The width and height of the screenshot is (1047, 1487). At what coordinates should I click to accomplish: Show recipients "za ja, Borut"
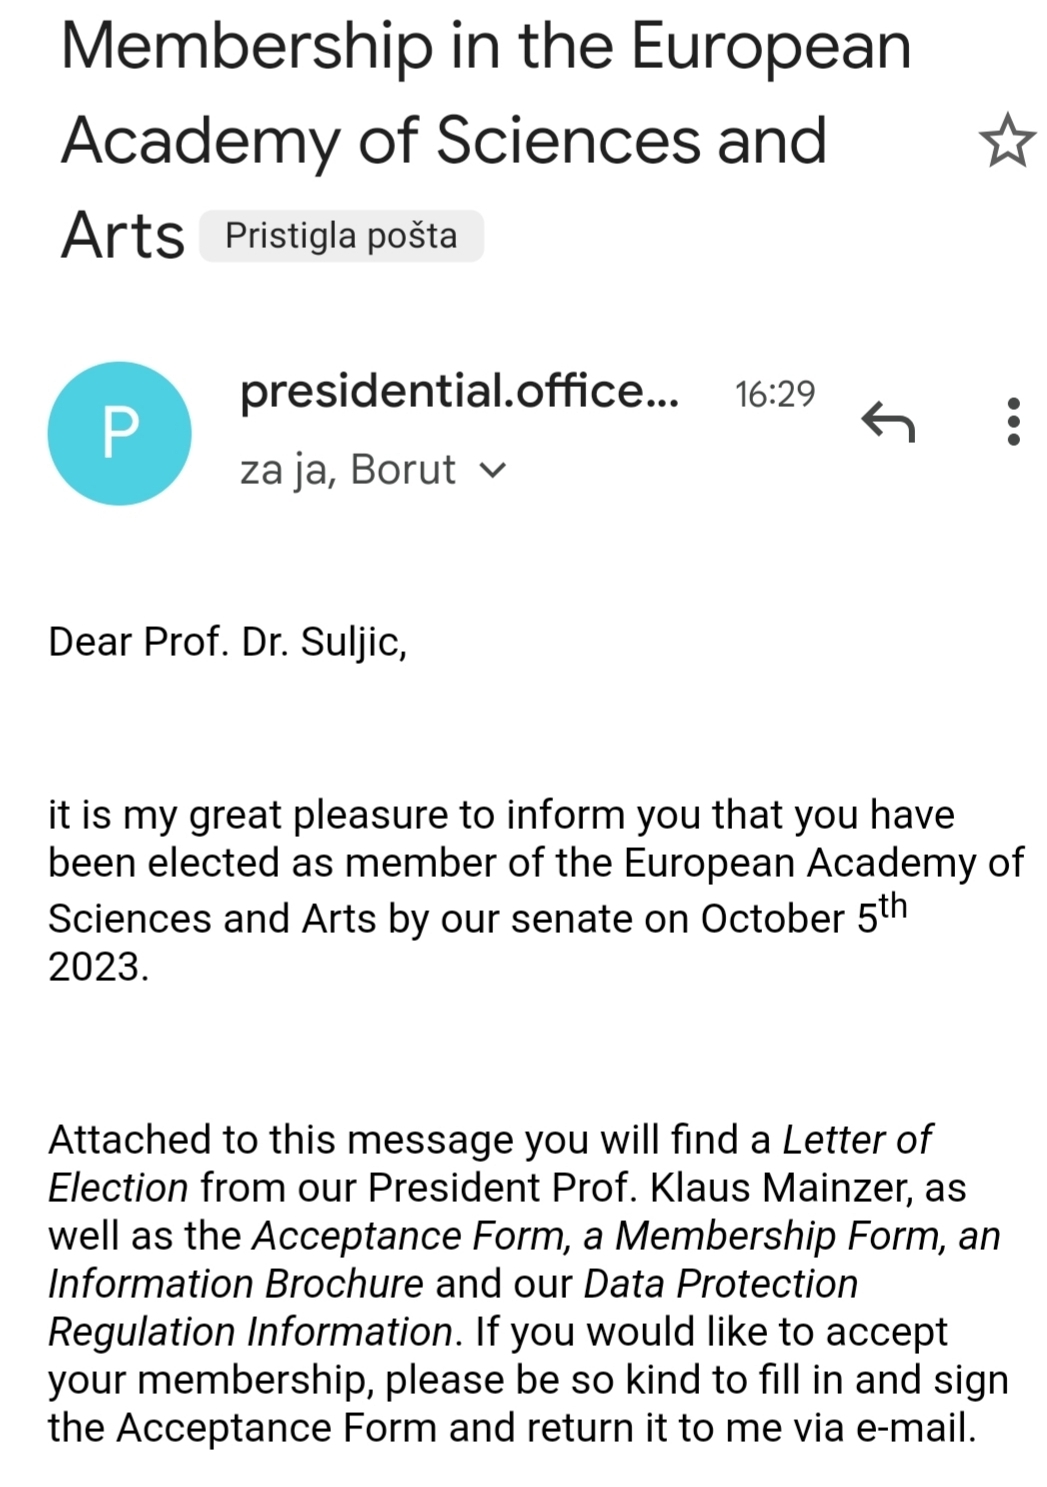(347, 469)
